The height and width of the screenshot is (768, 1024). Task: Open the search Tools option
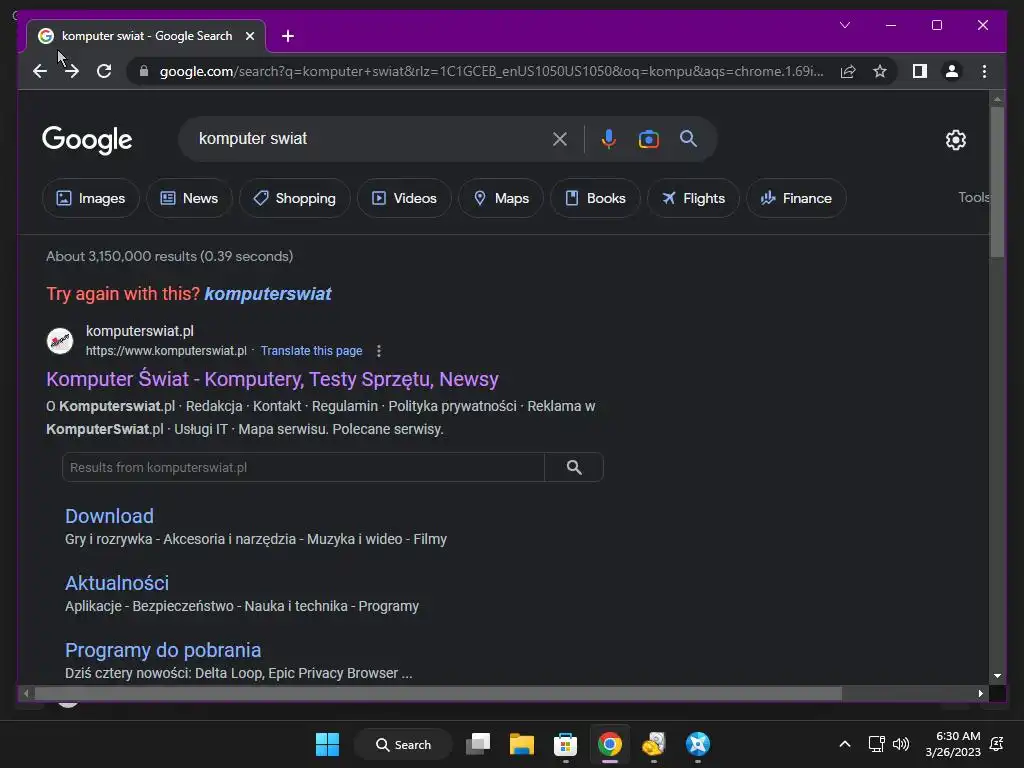973,197
